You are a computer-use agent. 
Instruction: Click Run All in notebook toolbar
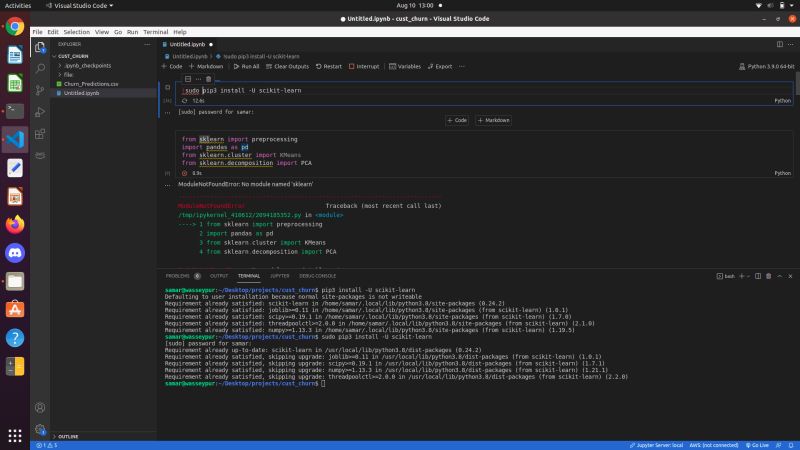point(246,66)
